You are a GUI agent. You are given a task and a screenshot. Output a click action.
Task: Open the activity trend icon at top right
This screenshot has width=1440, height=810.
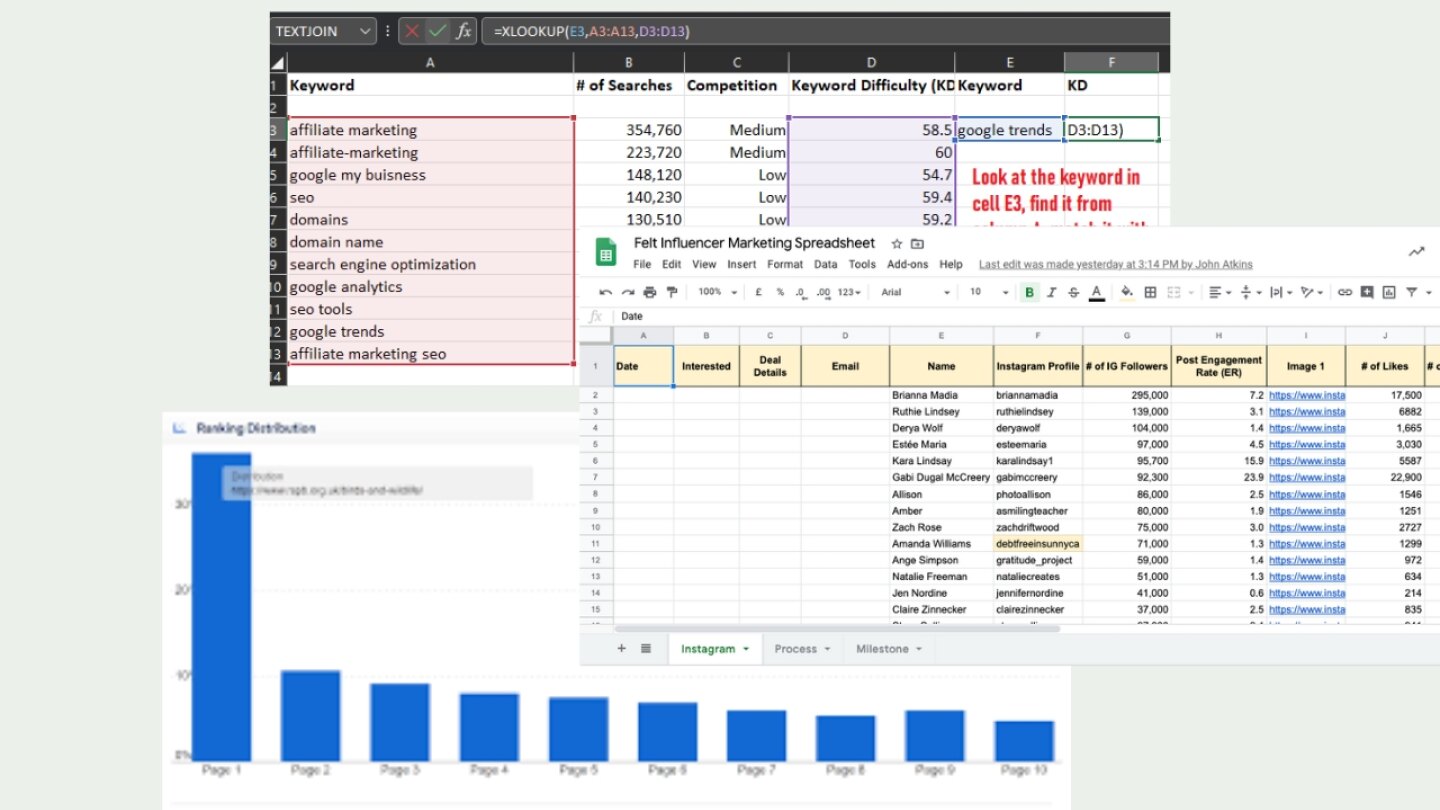click(1417, 253)
